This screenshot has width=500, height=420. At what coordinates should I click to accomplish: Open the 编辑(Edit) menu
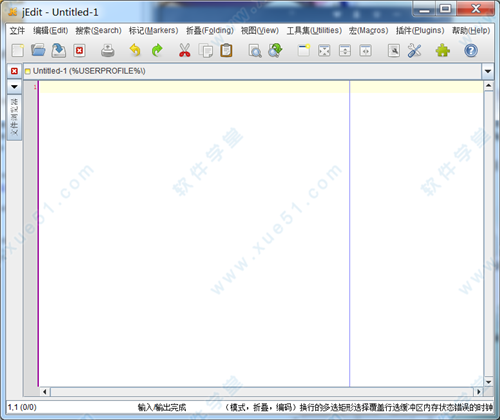[x=50, y=31]
